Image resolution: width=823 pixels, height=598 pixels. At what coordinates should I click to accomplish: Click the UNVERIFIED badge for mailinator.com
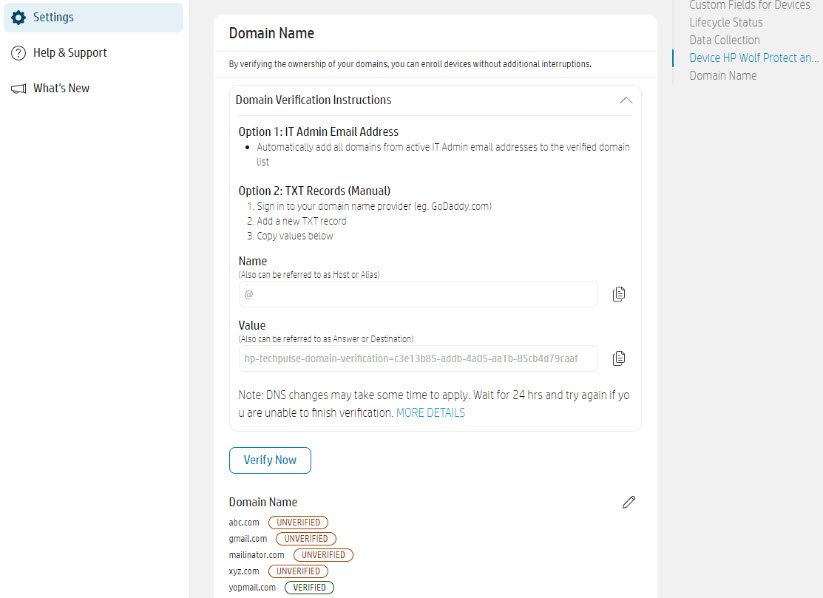[x=323, y=554]
